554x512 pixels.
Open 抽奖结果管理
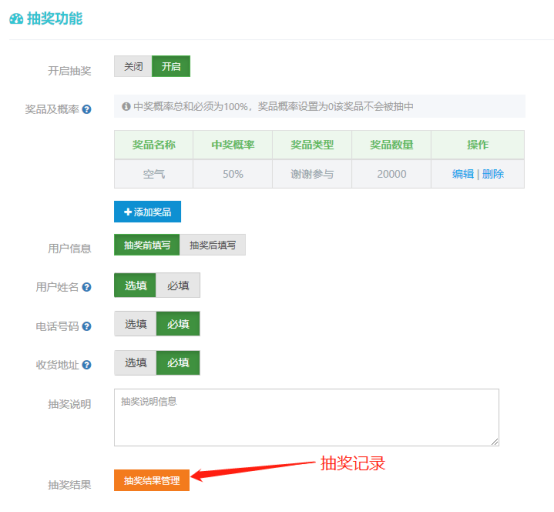[x=152, y=480]
